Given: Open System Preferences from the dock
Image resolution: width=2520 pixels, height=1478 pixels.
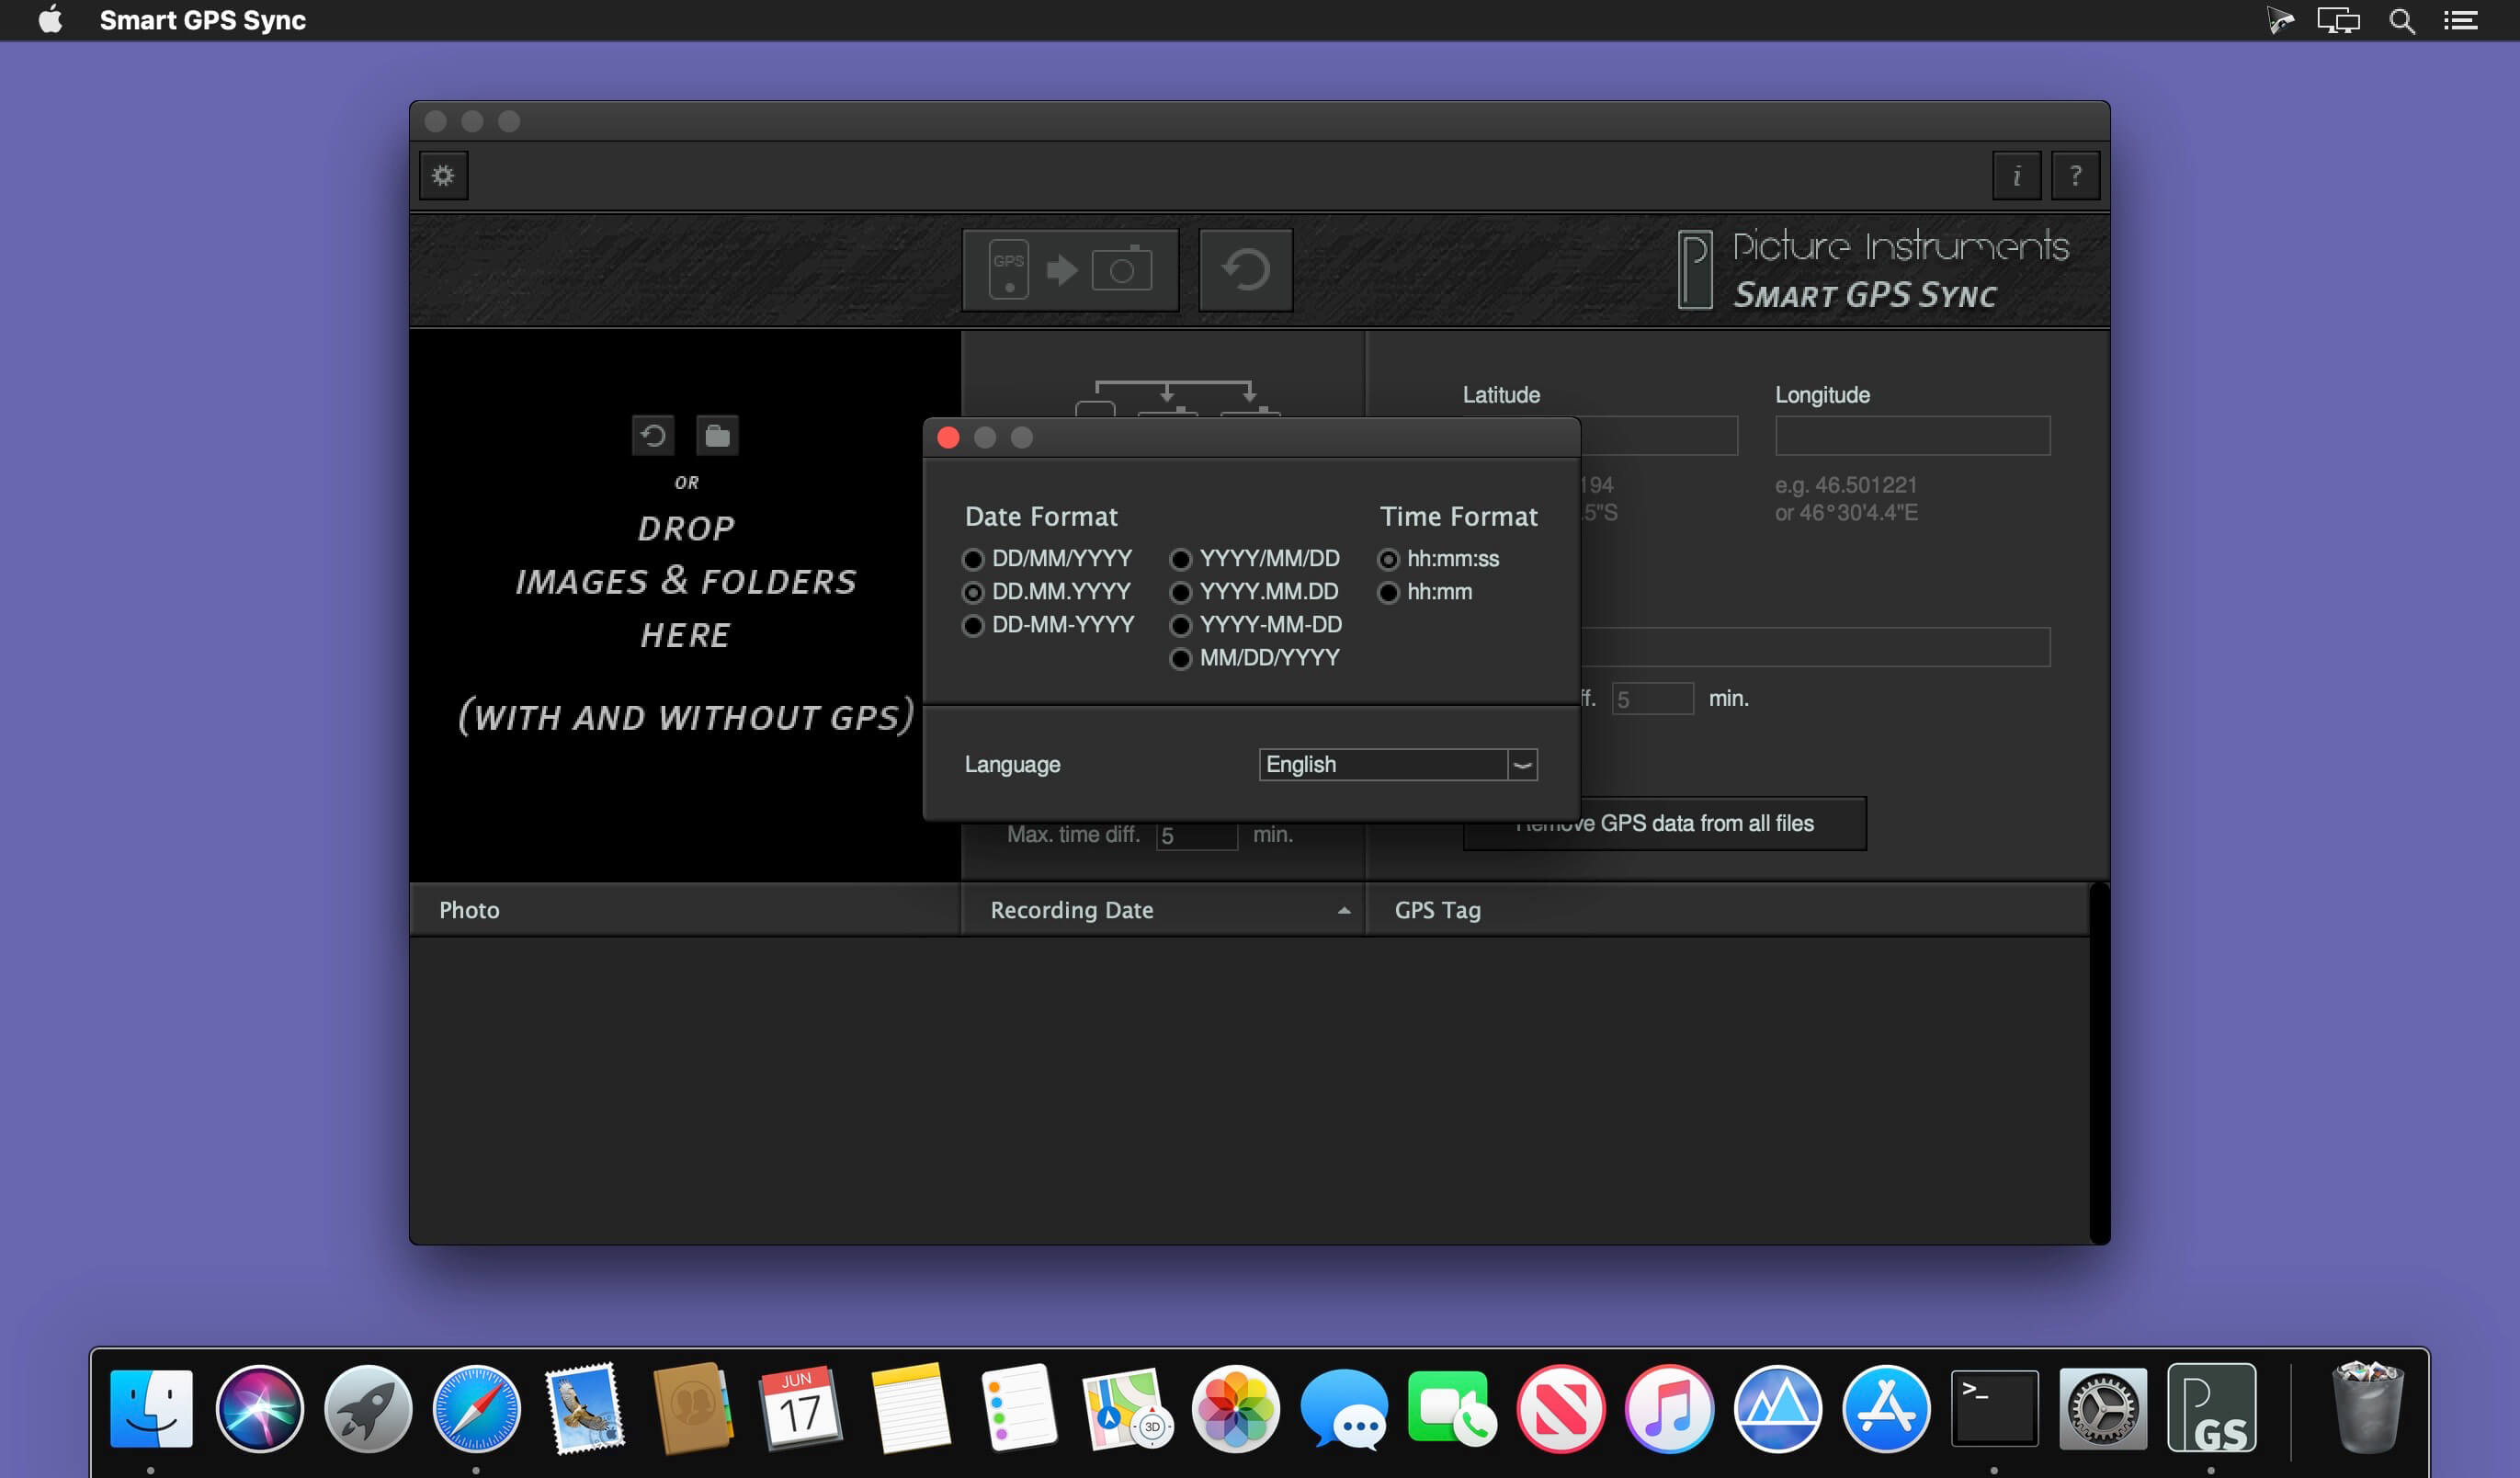Looking at the screenshot, I should (2102, 1408).
